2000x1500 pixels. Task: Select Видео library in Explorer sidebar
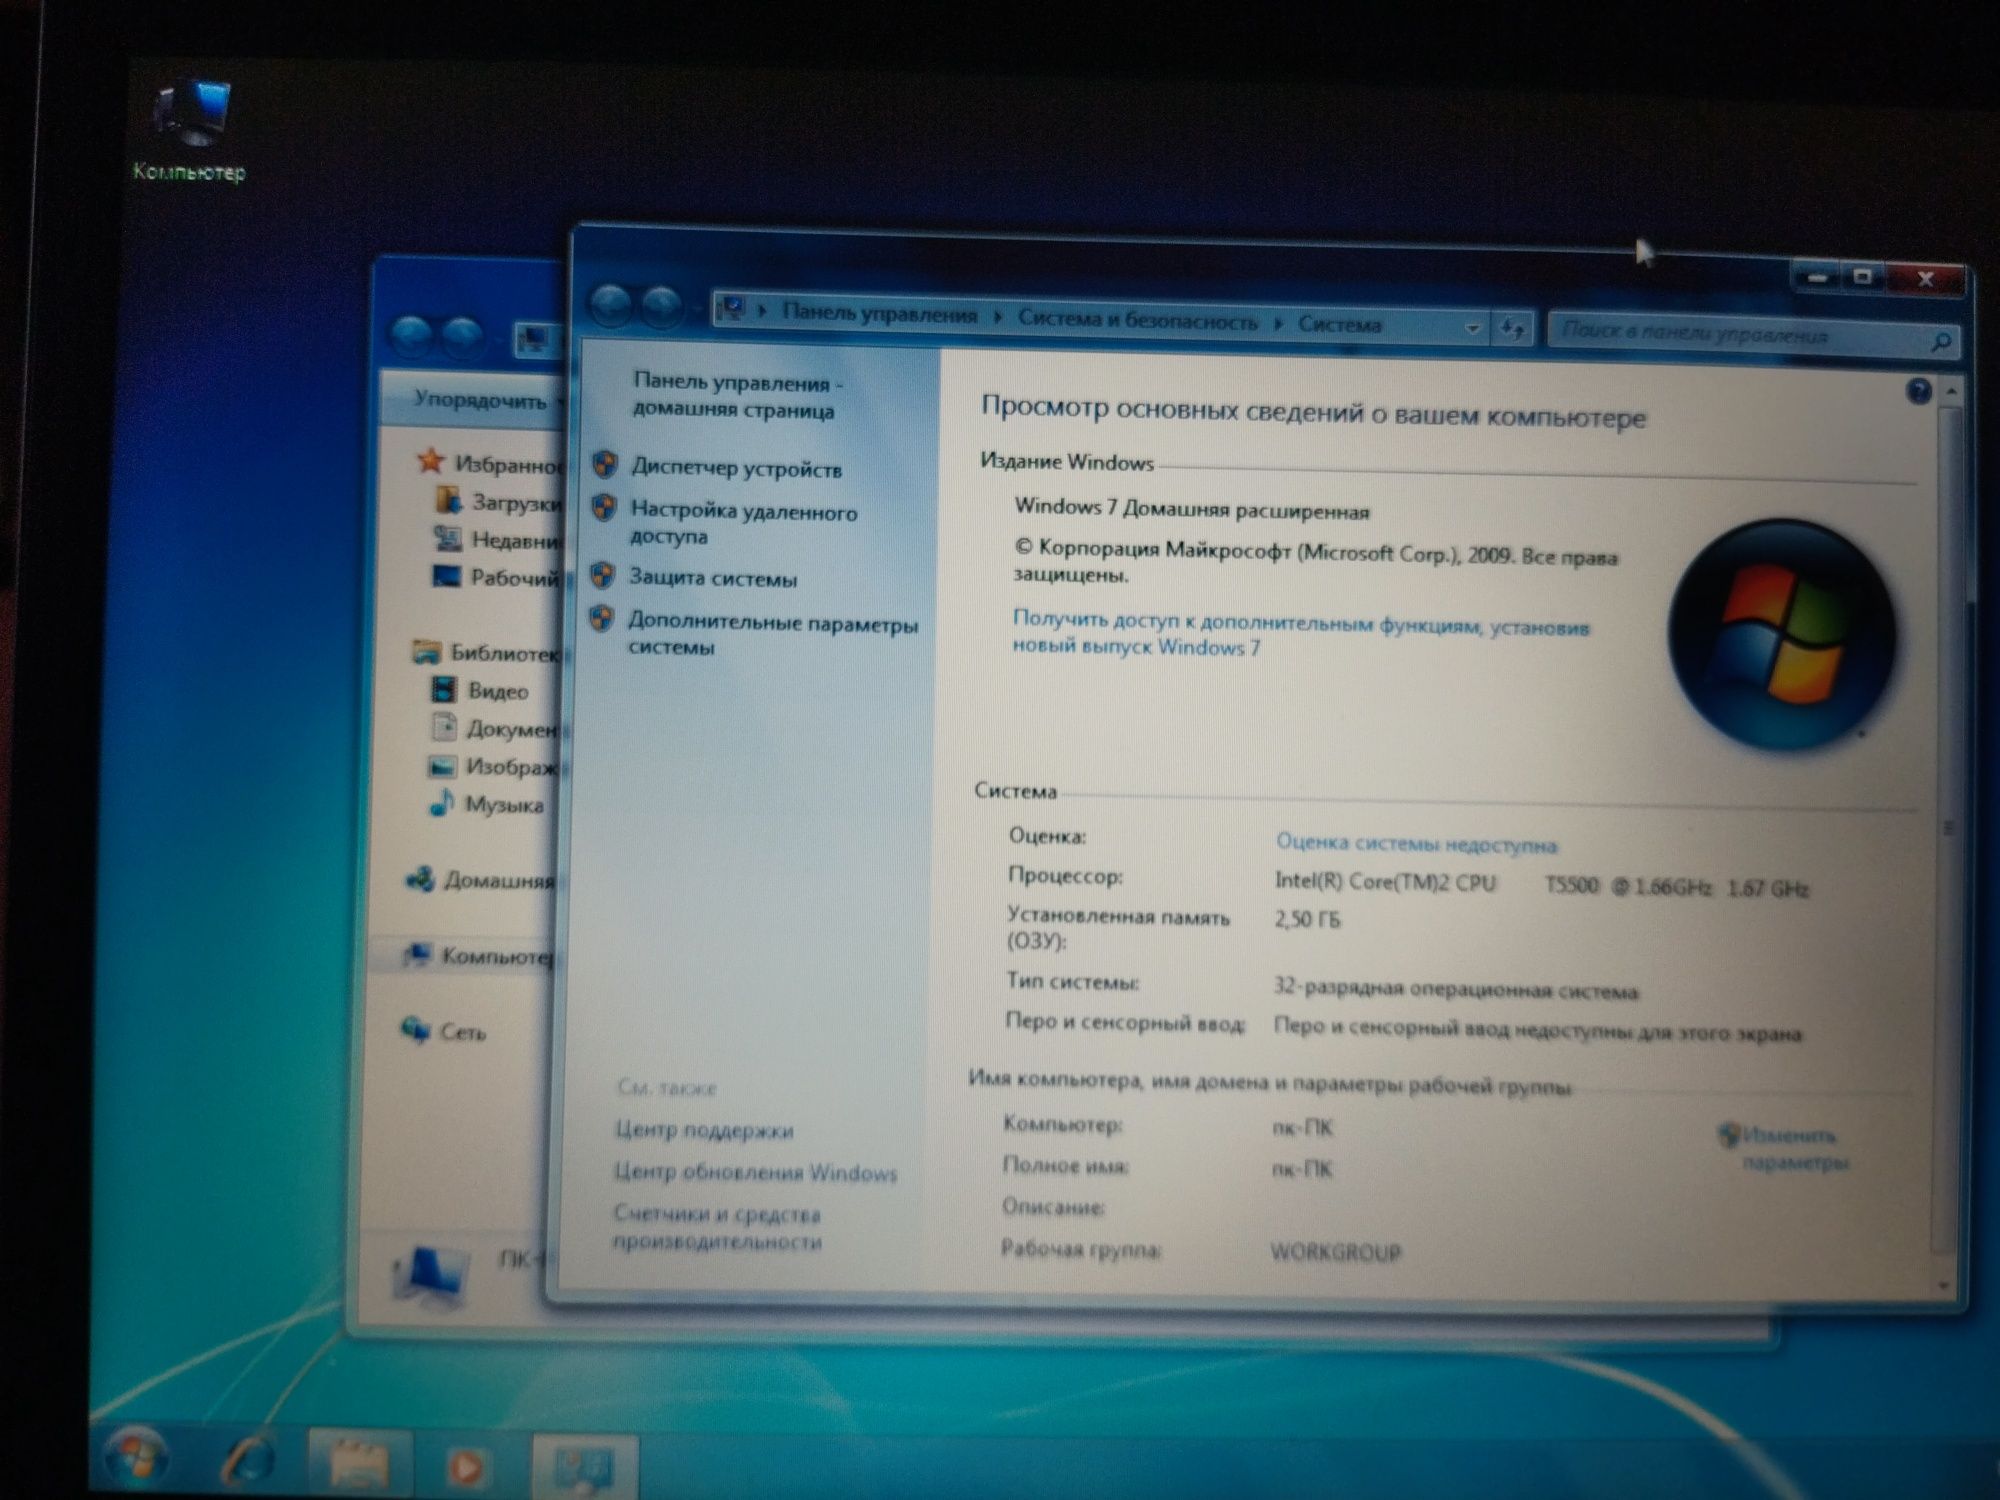coord(498,691)
